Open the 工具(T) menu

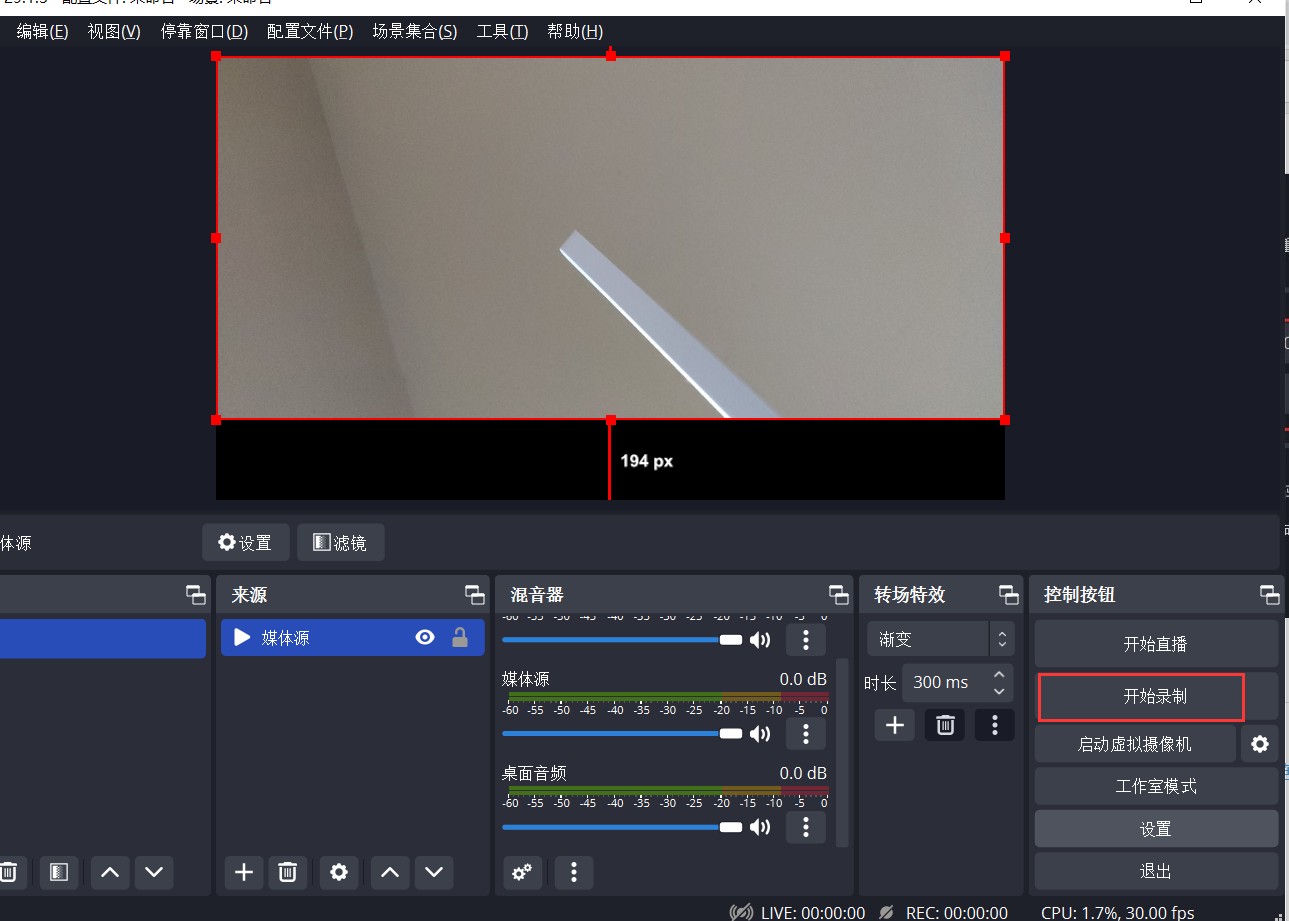502,31
